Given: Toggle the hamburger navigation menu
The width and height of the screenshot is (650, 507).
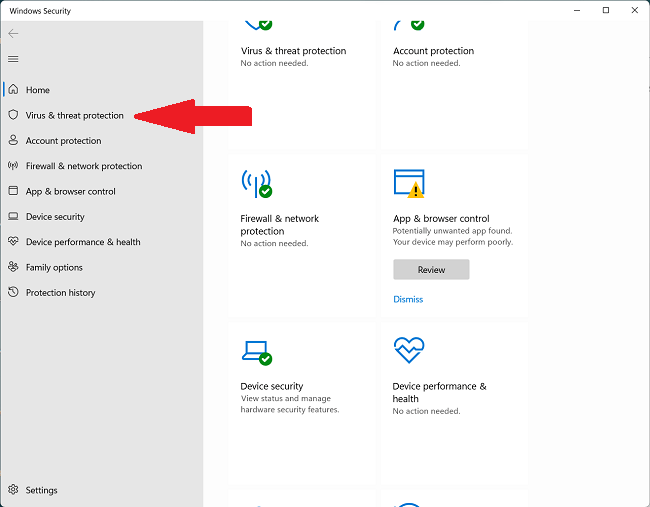Looking at the screenshot, I should pyautogui.click(x=13, y=59).
